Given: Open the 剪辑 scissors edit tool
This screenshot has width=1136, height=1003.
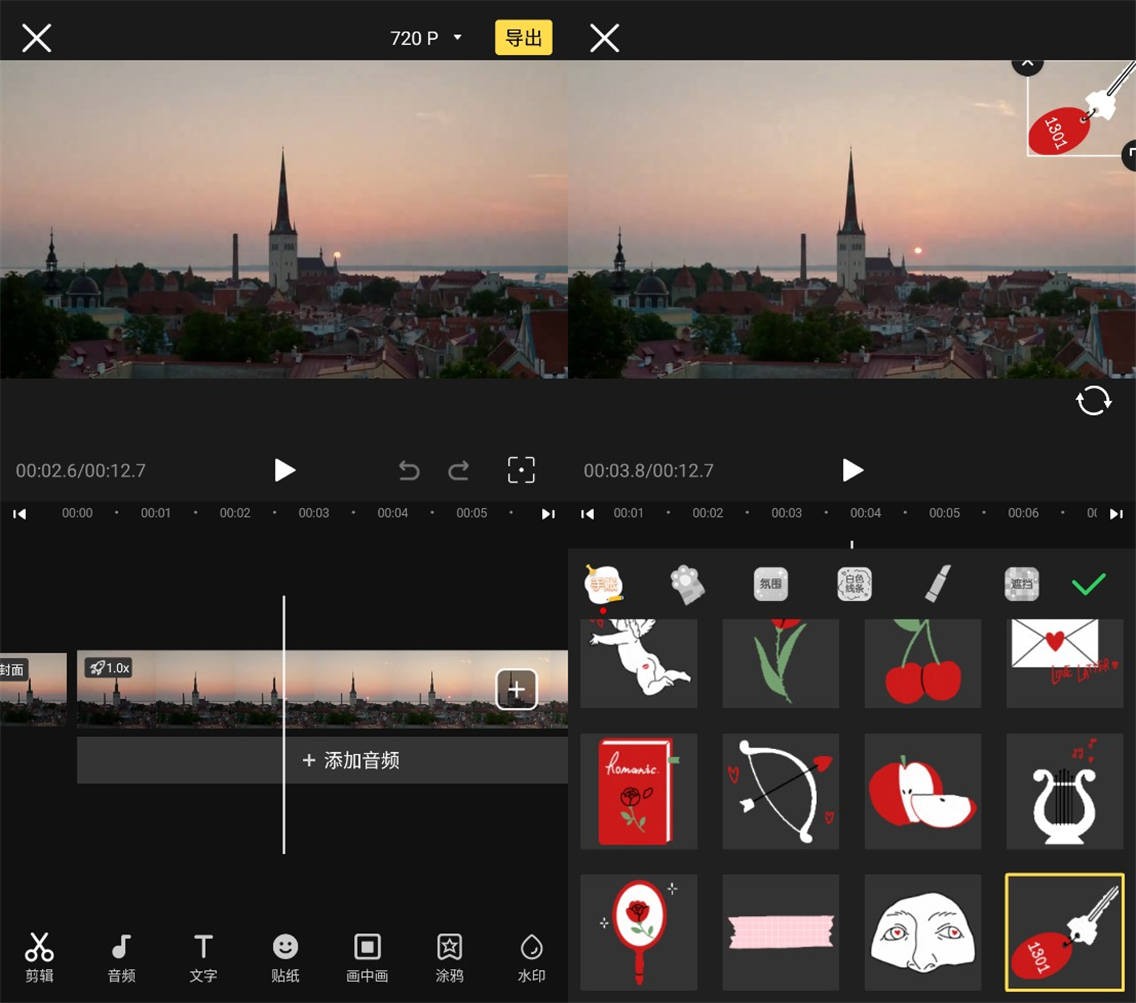Looking at the screenshot, I should coord(39,957).
